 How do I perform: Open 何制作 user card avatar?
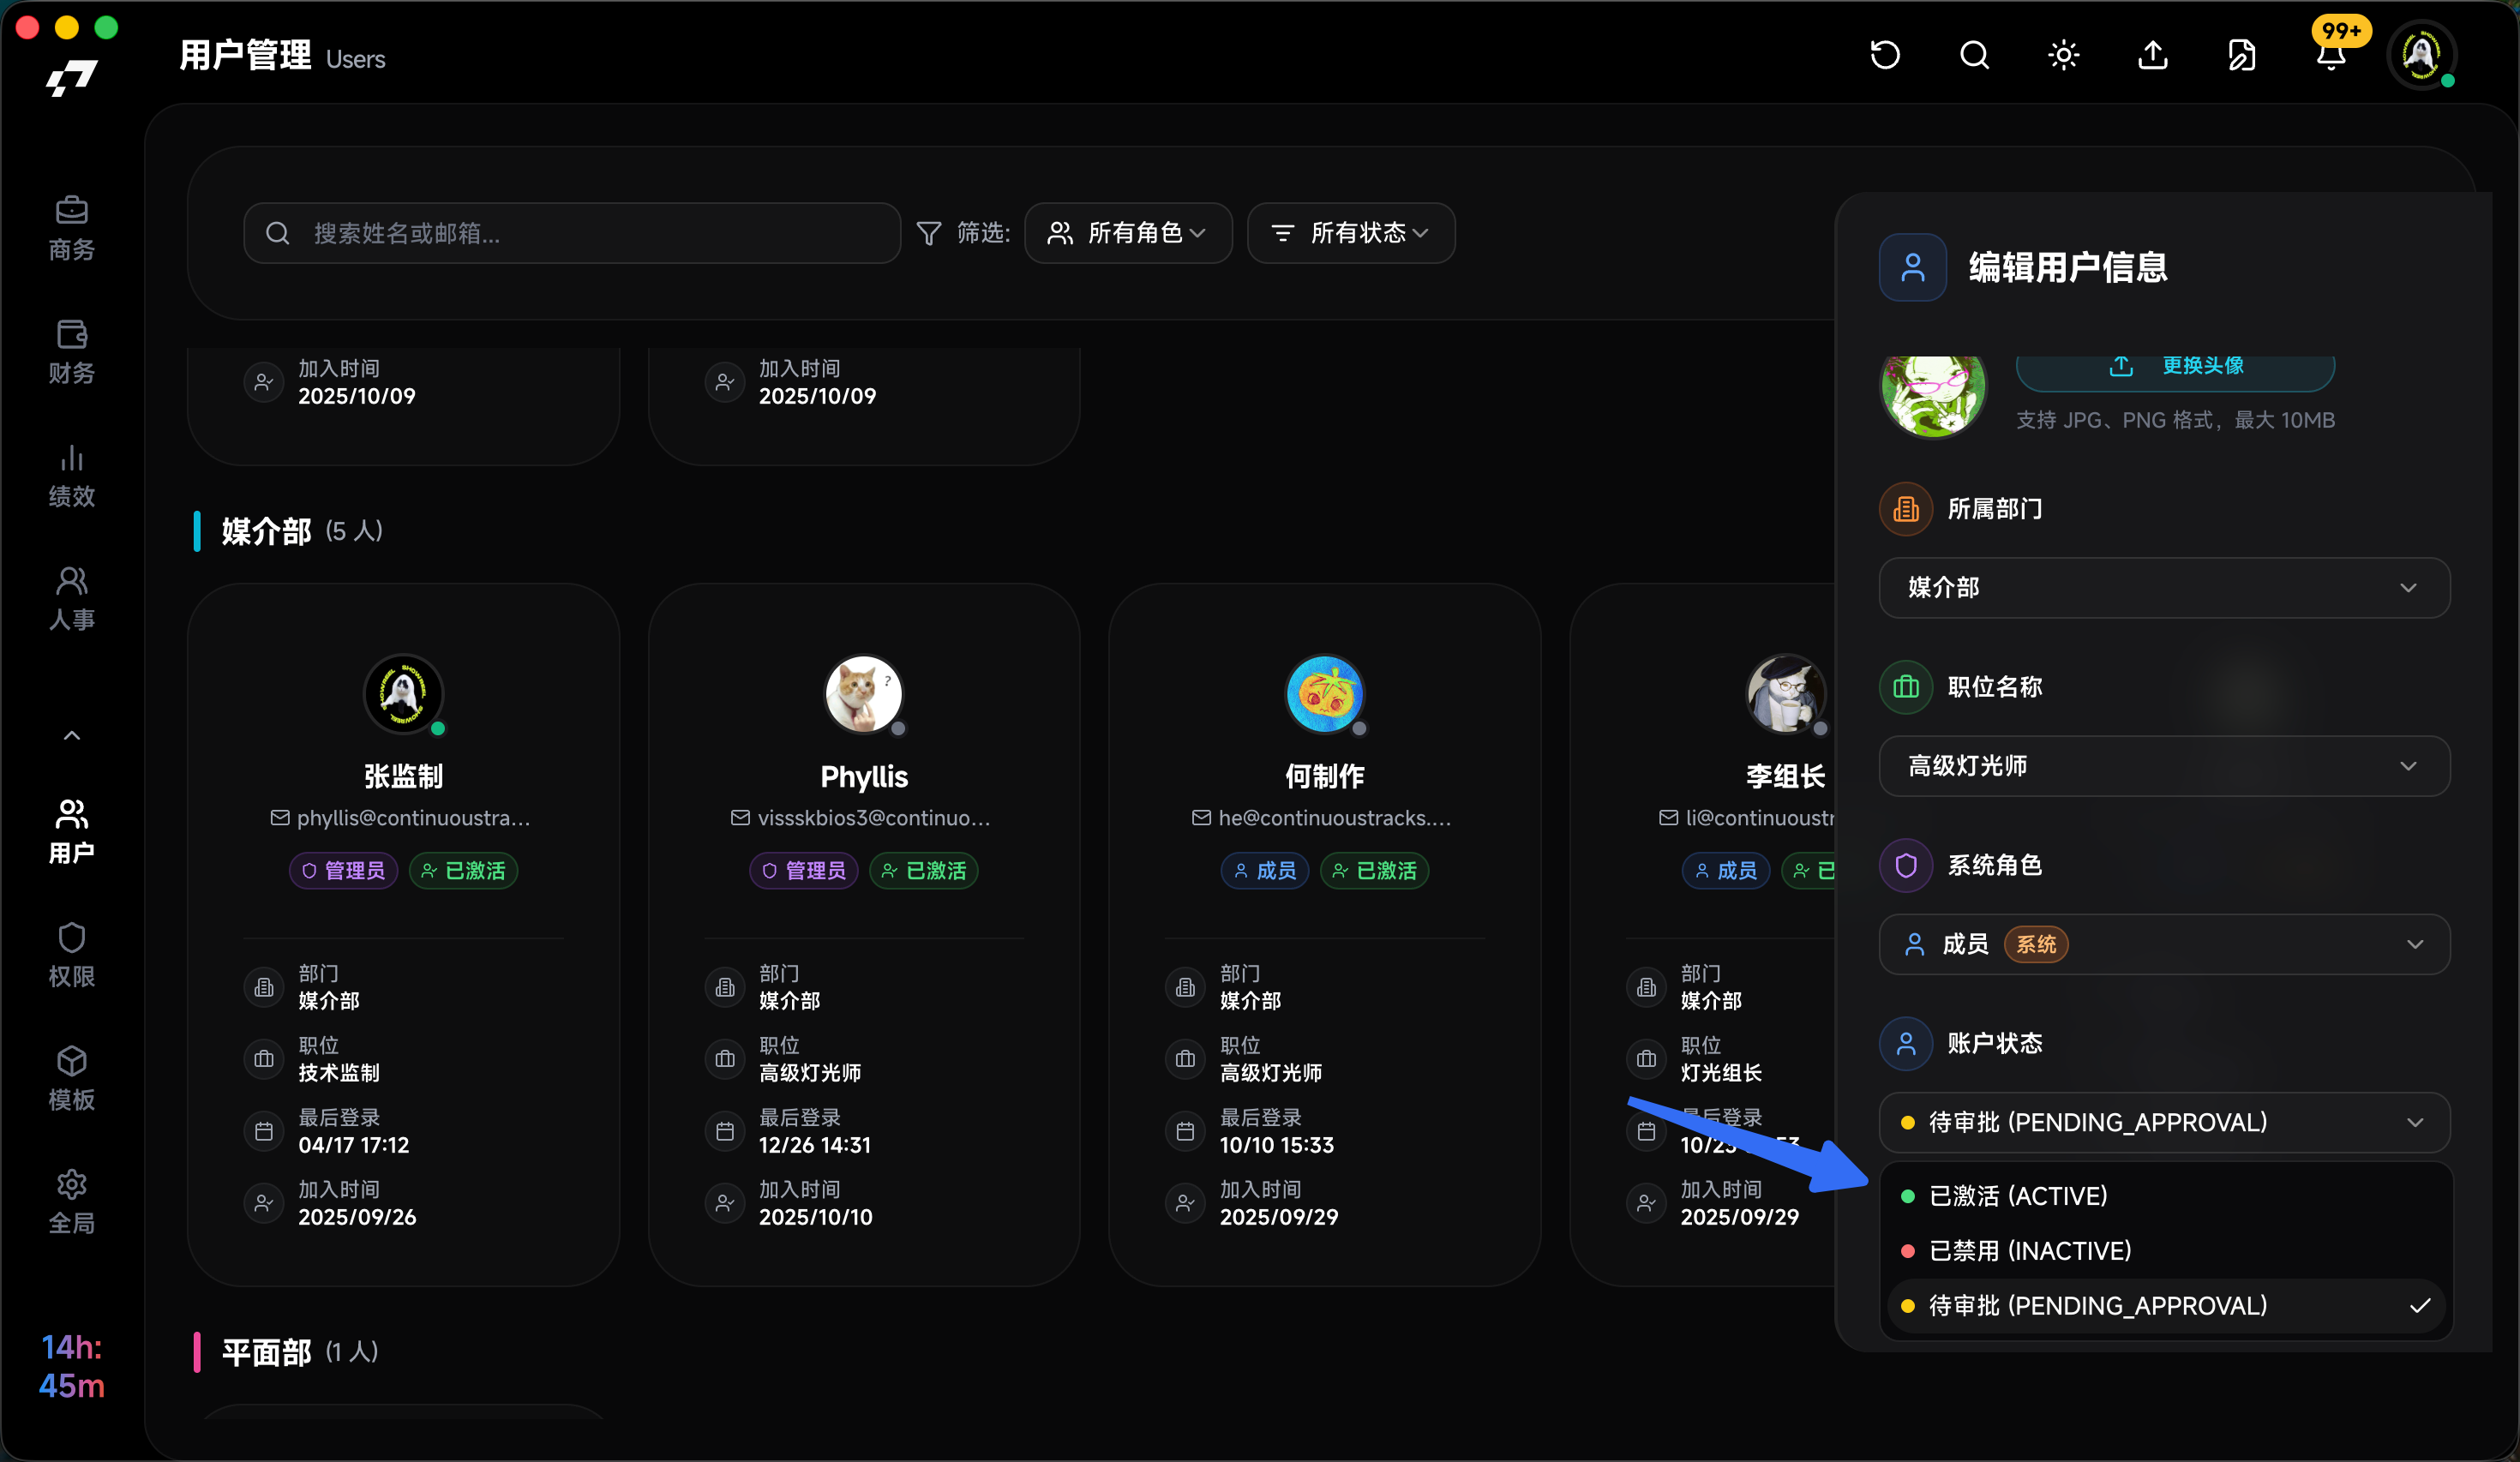tap(1325, 694)
